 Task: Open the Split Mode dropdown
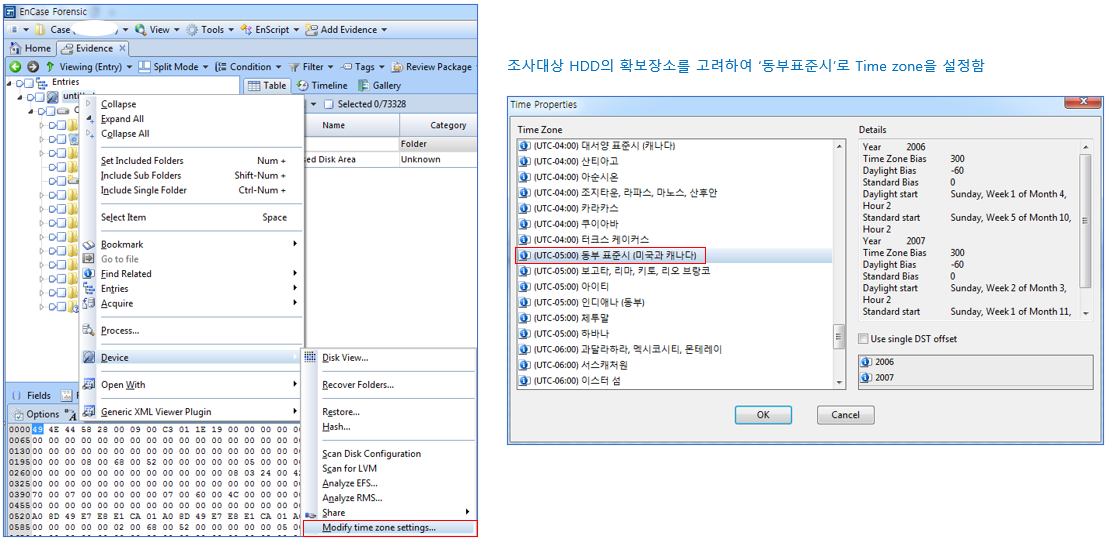(x=173, y=66)
